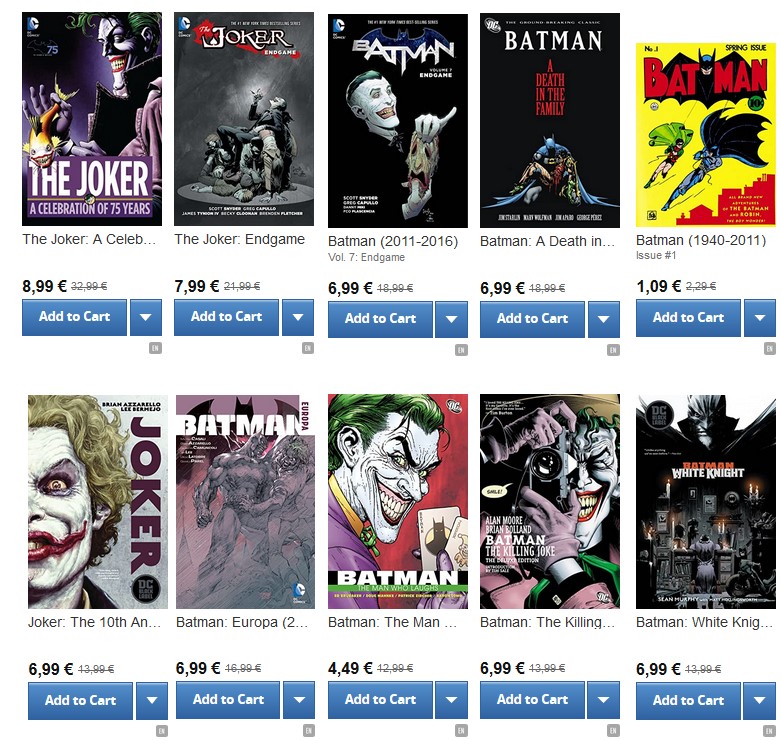Click the EN badge under The Joker: A Celebration

pyautogui.click(x=155, y=348)
